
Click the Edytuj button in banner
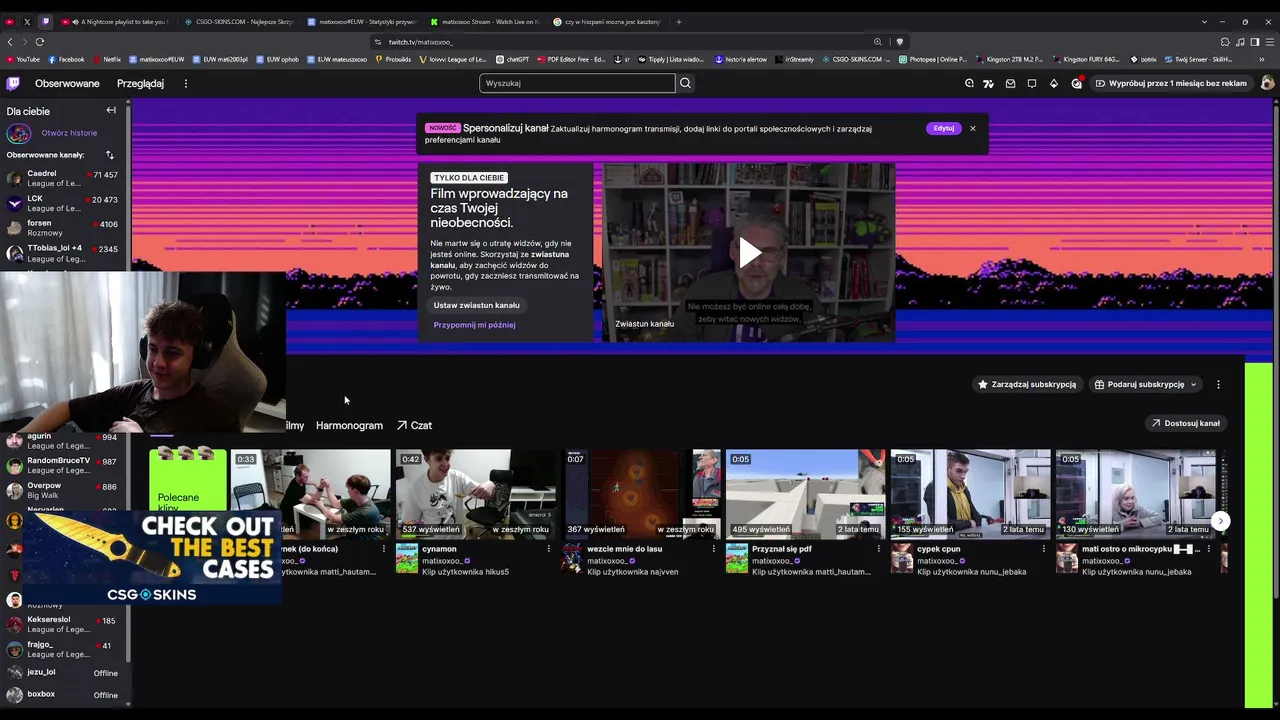[x=943, y=128]
